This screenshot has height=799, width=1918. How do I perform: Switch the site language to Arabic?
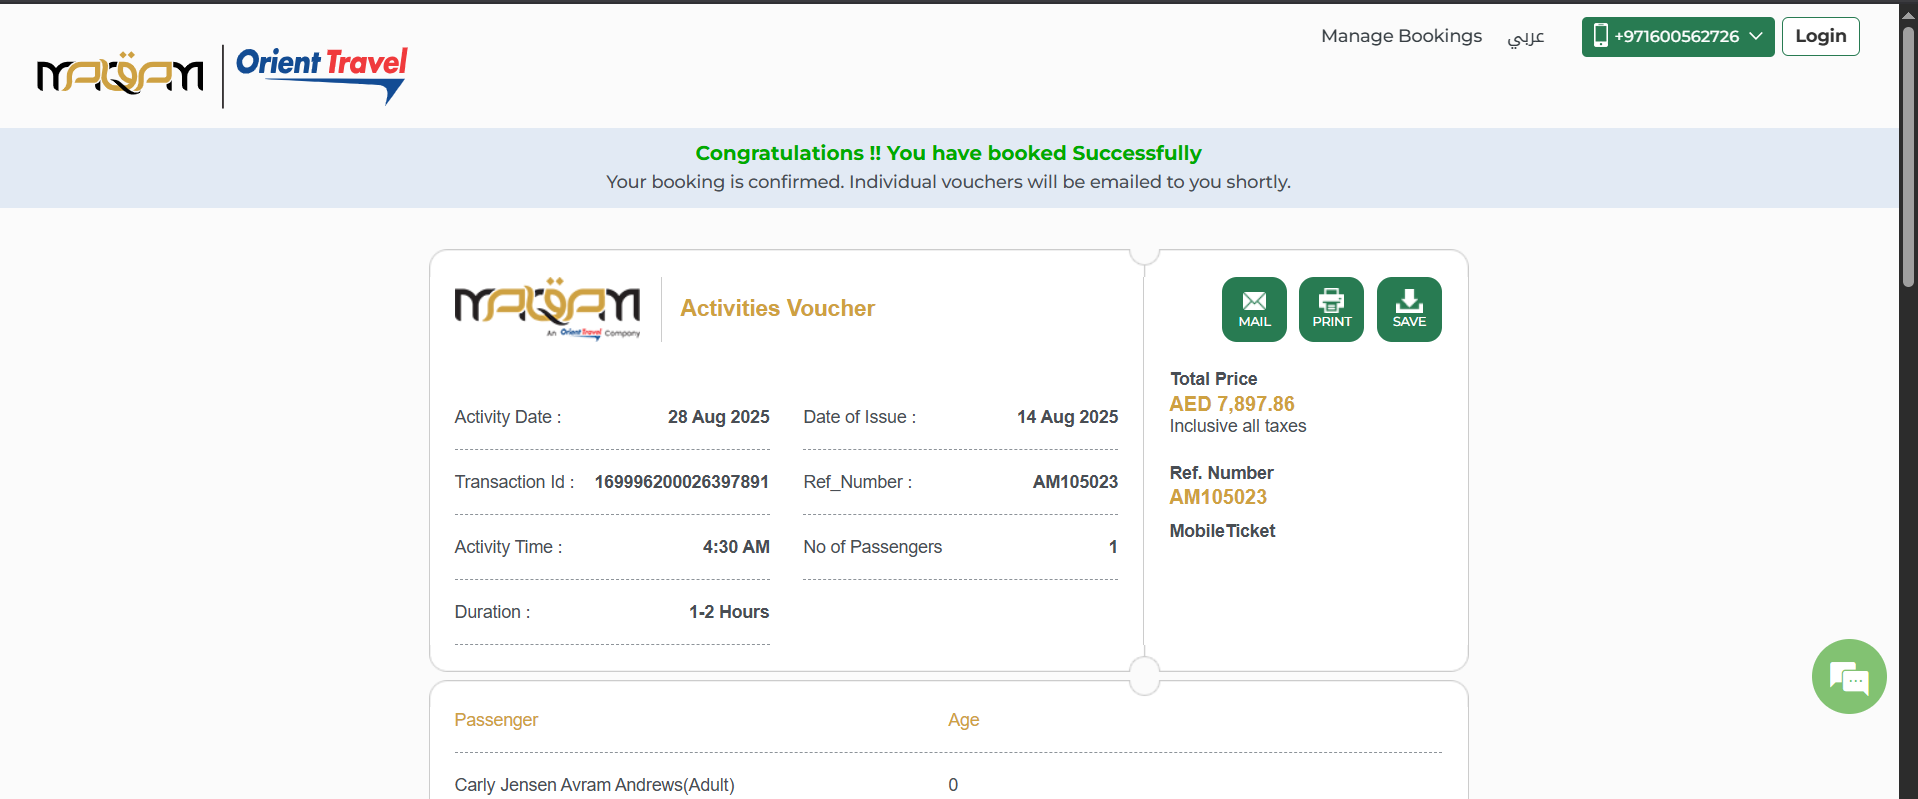point(1525,37)
